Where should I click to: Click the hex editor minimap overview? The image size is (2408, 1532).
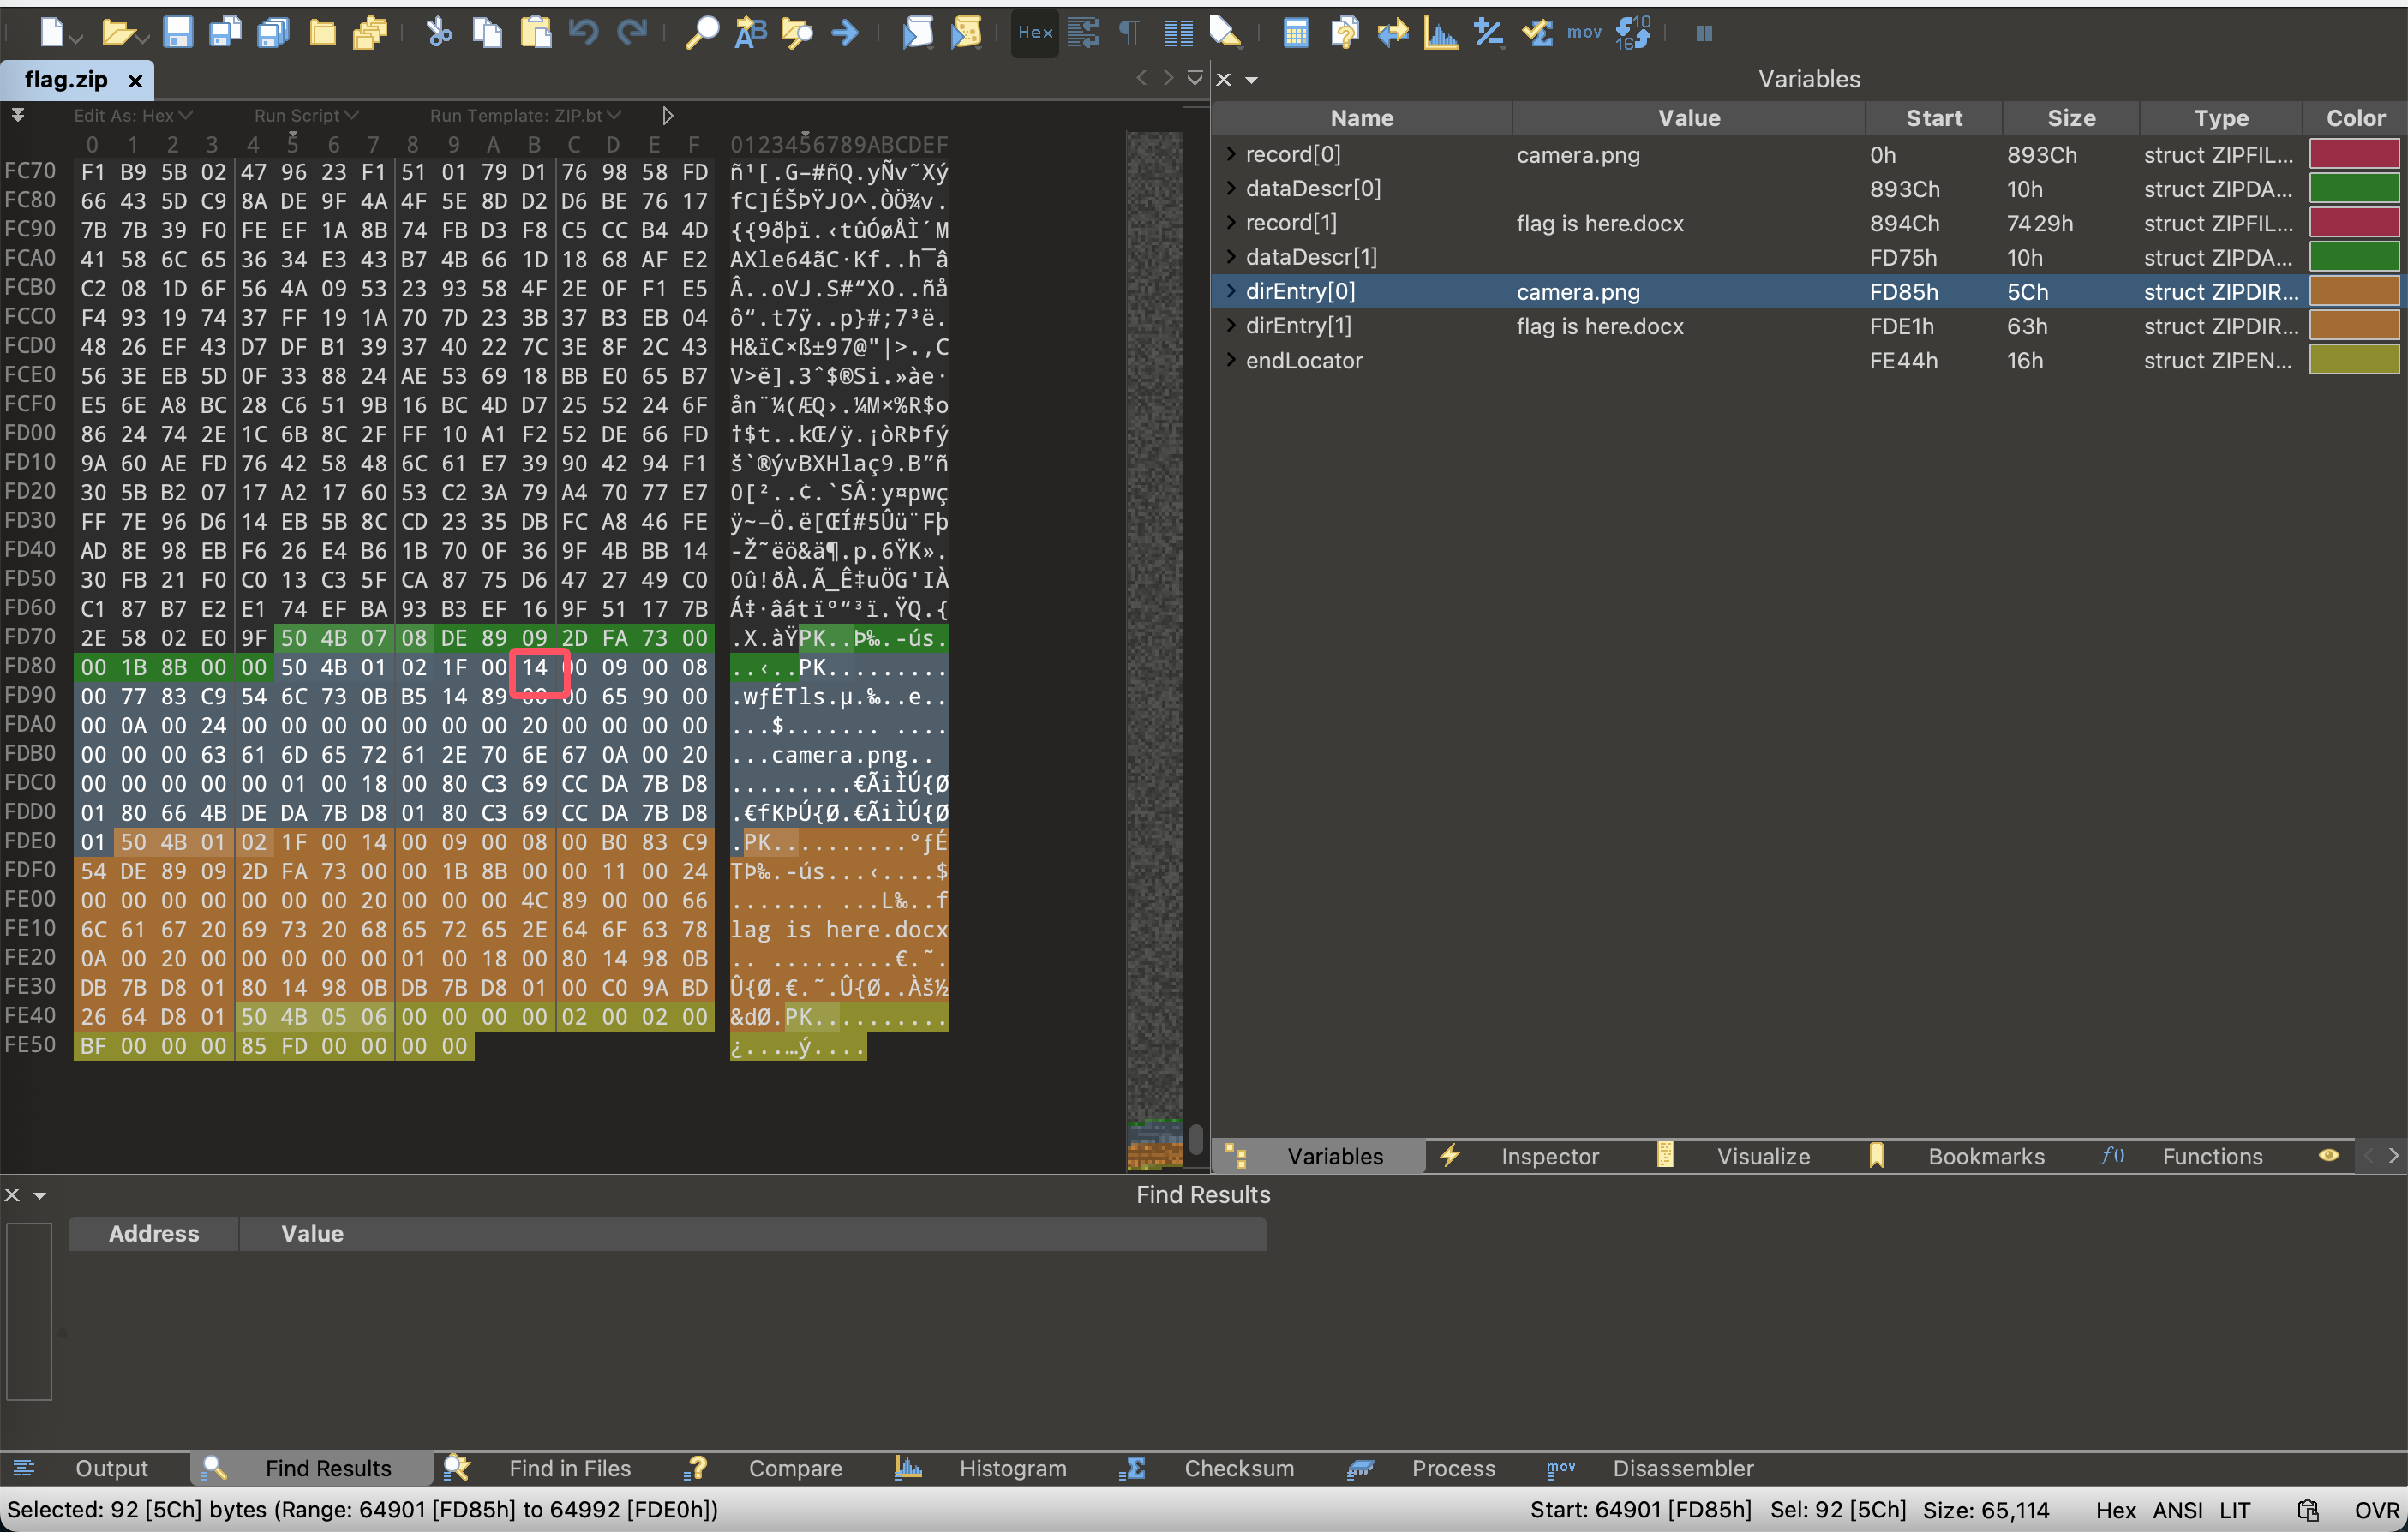pos(1154,650)
